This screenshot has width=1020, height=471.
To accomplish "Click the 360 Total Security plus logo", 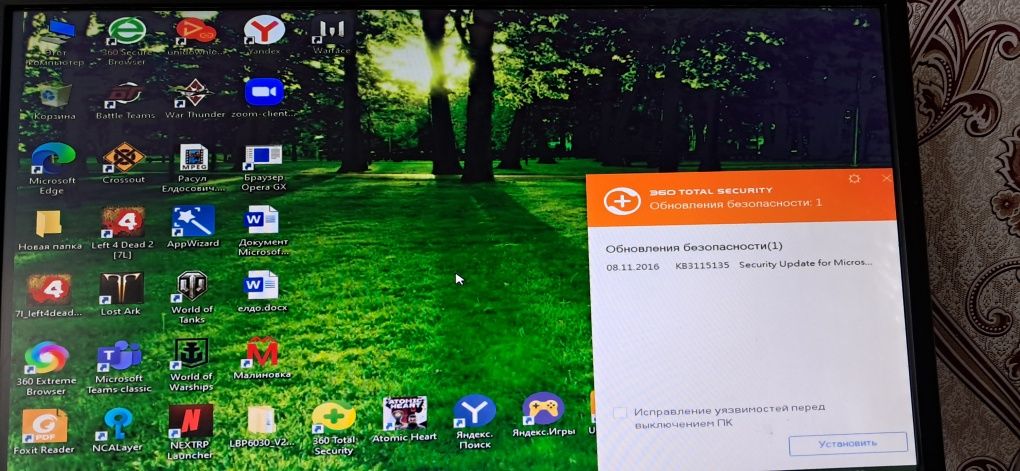I will point(622,200).
